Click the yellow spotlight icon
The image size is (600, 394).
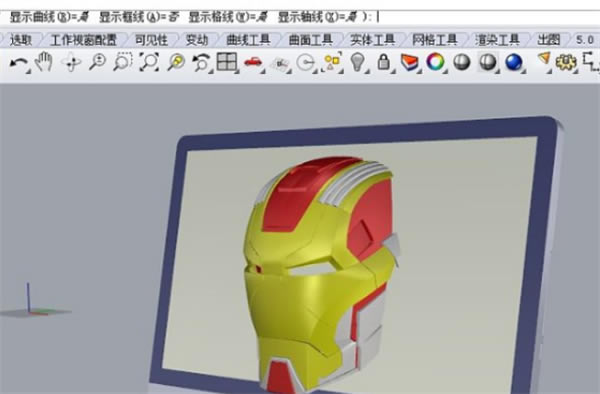tap(544, 61)
